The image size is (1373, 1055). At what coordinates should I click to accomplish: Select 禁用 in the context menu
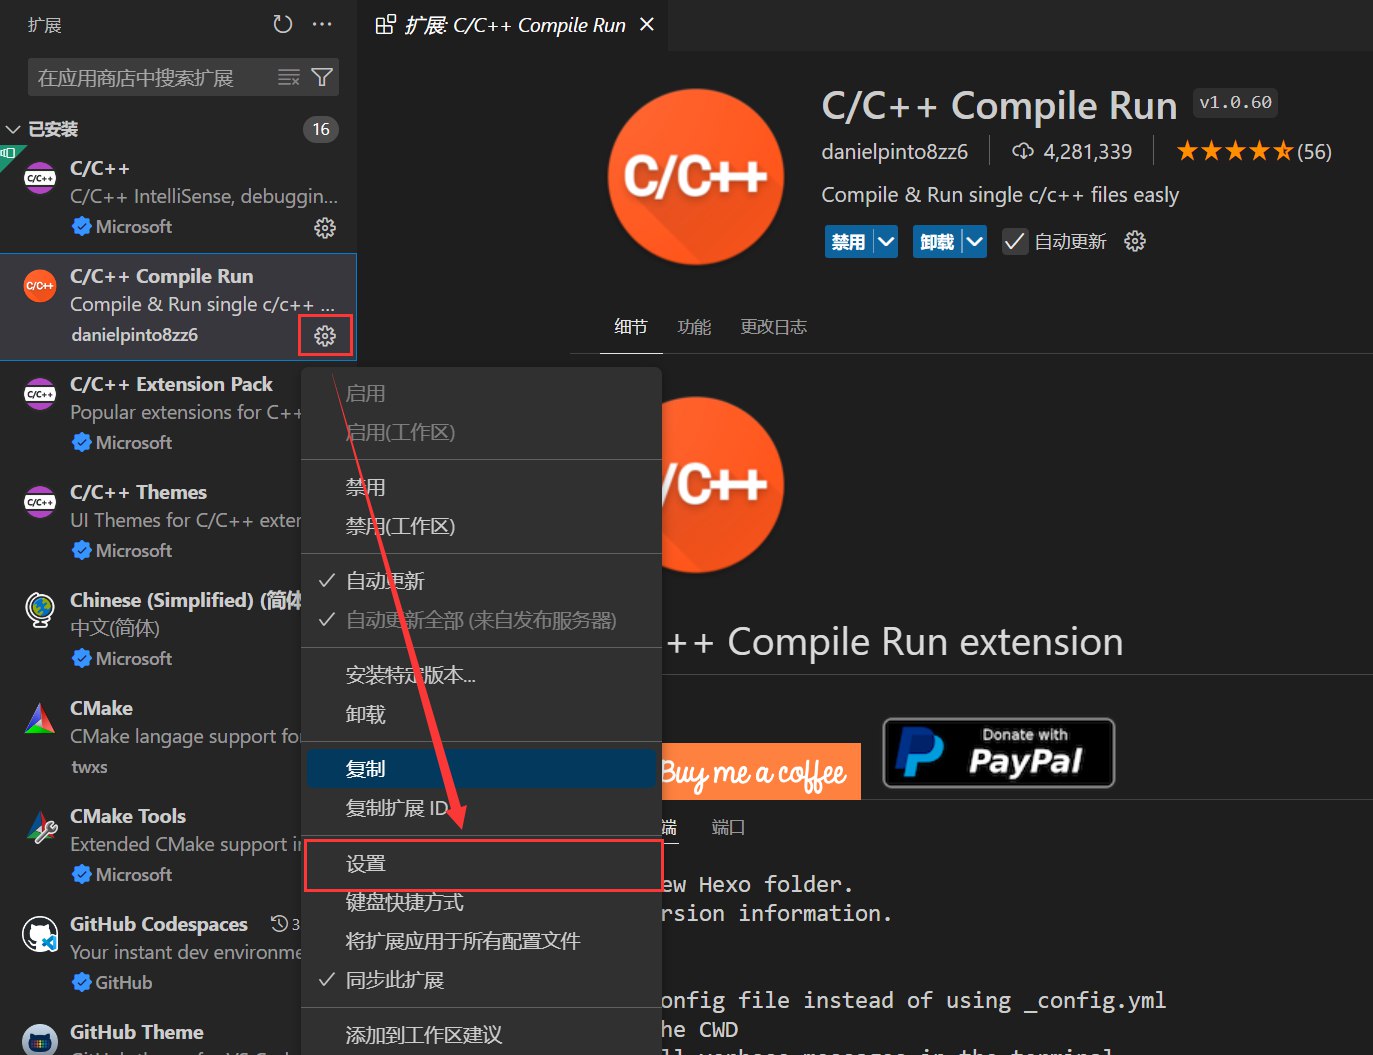(481, 487)
